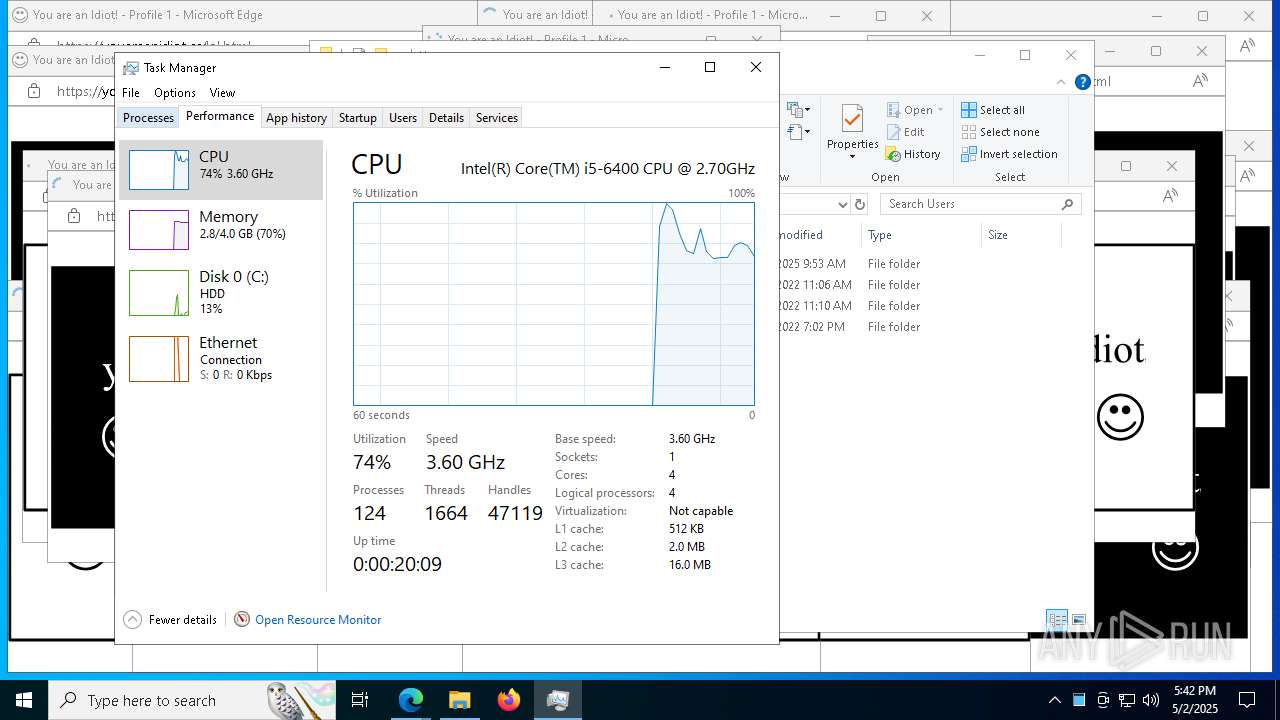Show hidden system tray icons
The image size is (1280, 720).
pyautogui.click(x=1054, y=700)
